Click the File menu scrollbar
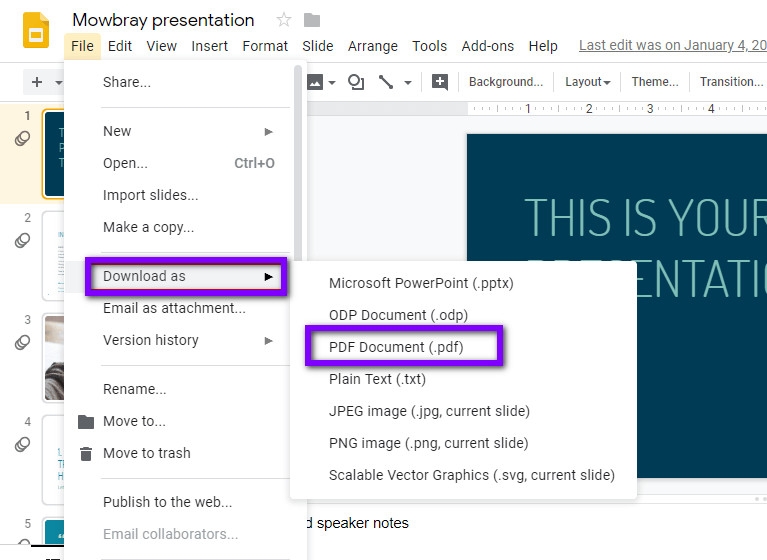 click(x=298, y=161)
